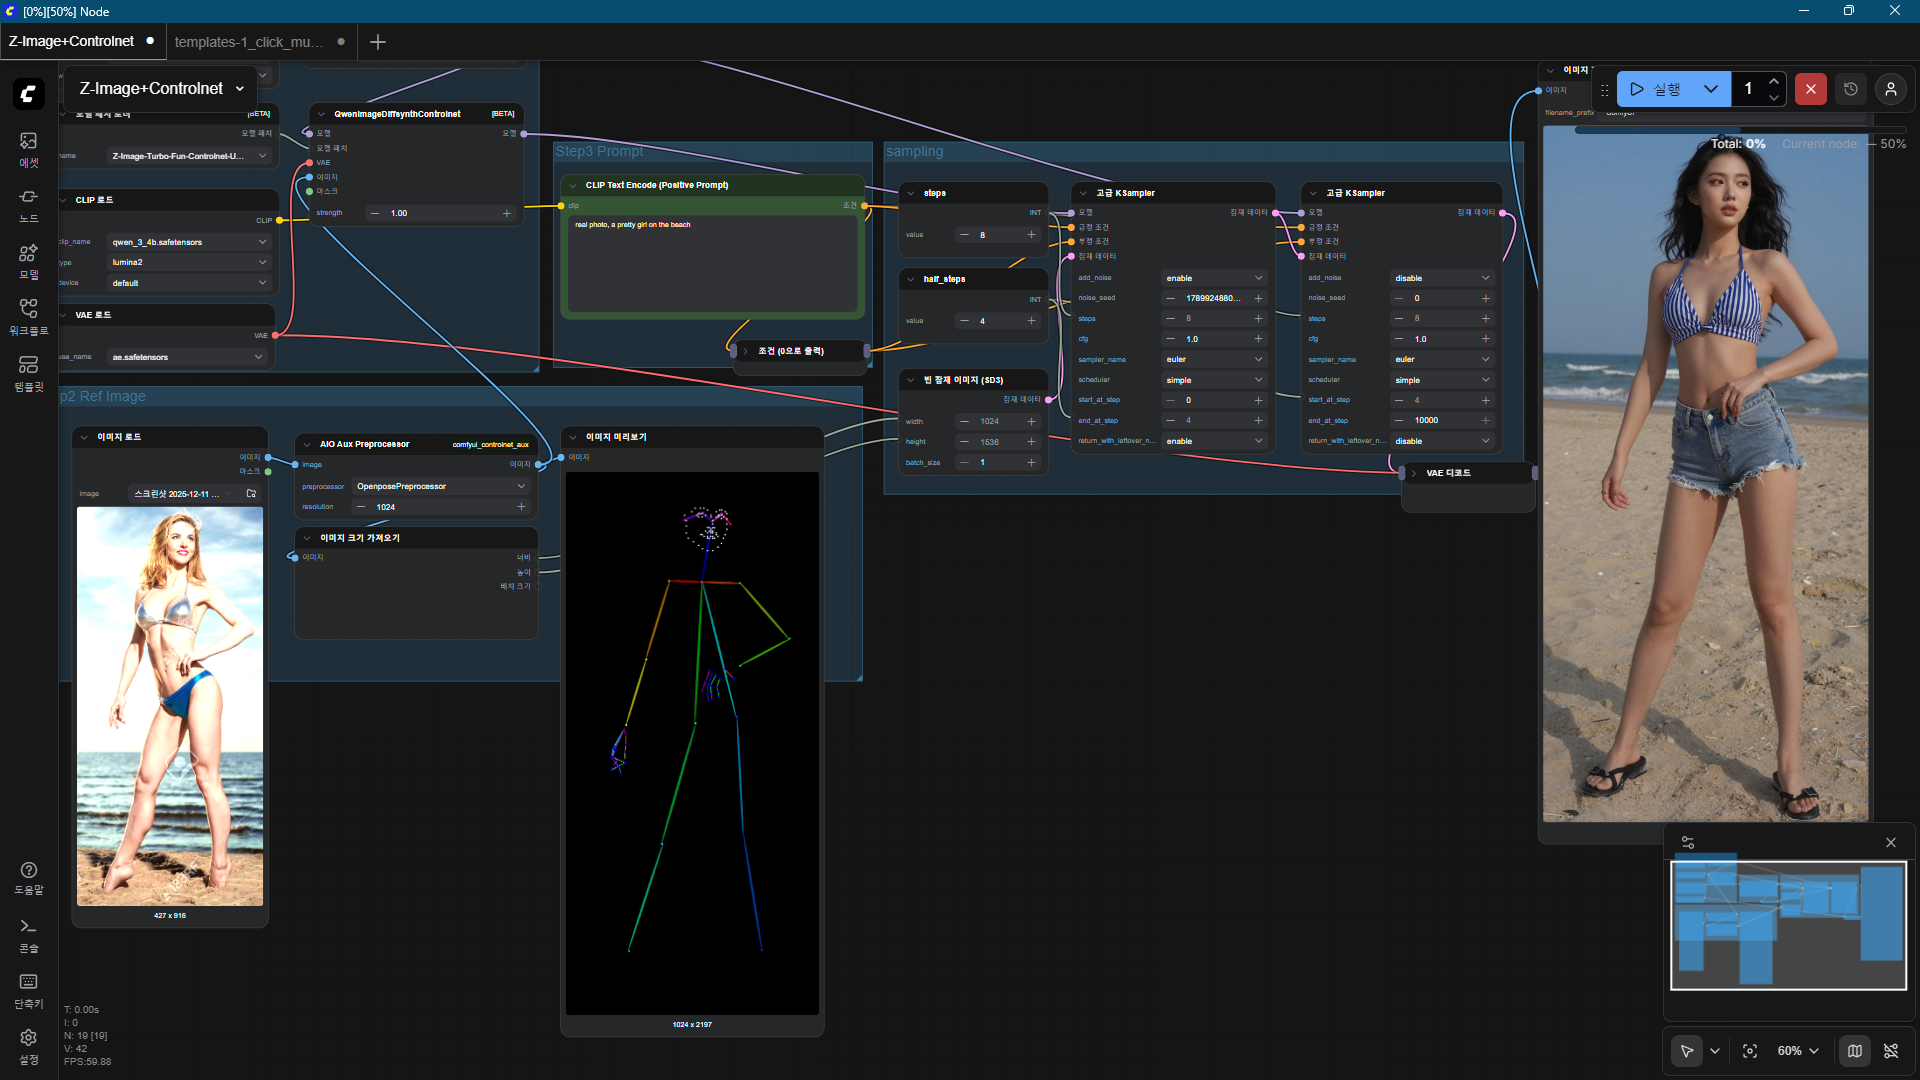The height and width of the screenshot is (1080, 1920).
Task: Click the red cancel button
Action: (x=1810, y=89)
